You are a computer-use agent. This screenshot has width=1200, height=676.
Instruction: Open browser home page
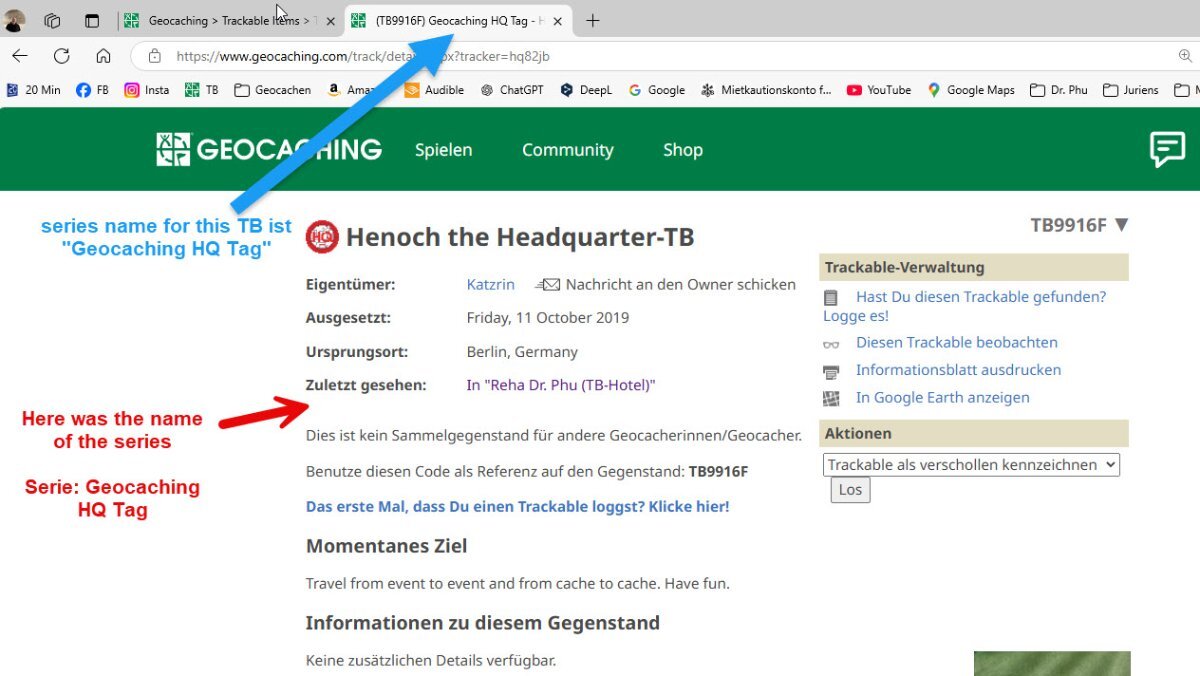point(103,56)
